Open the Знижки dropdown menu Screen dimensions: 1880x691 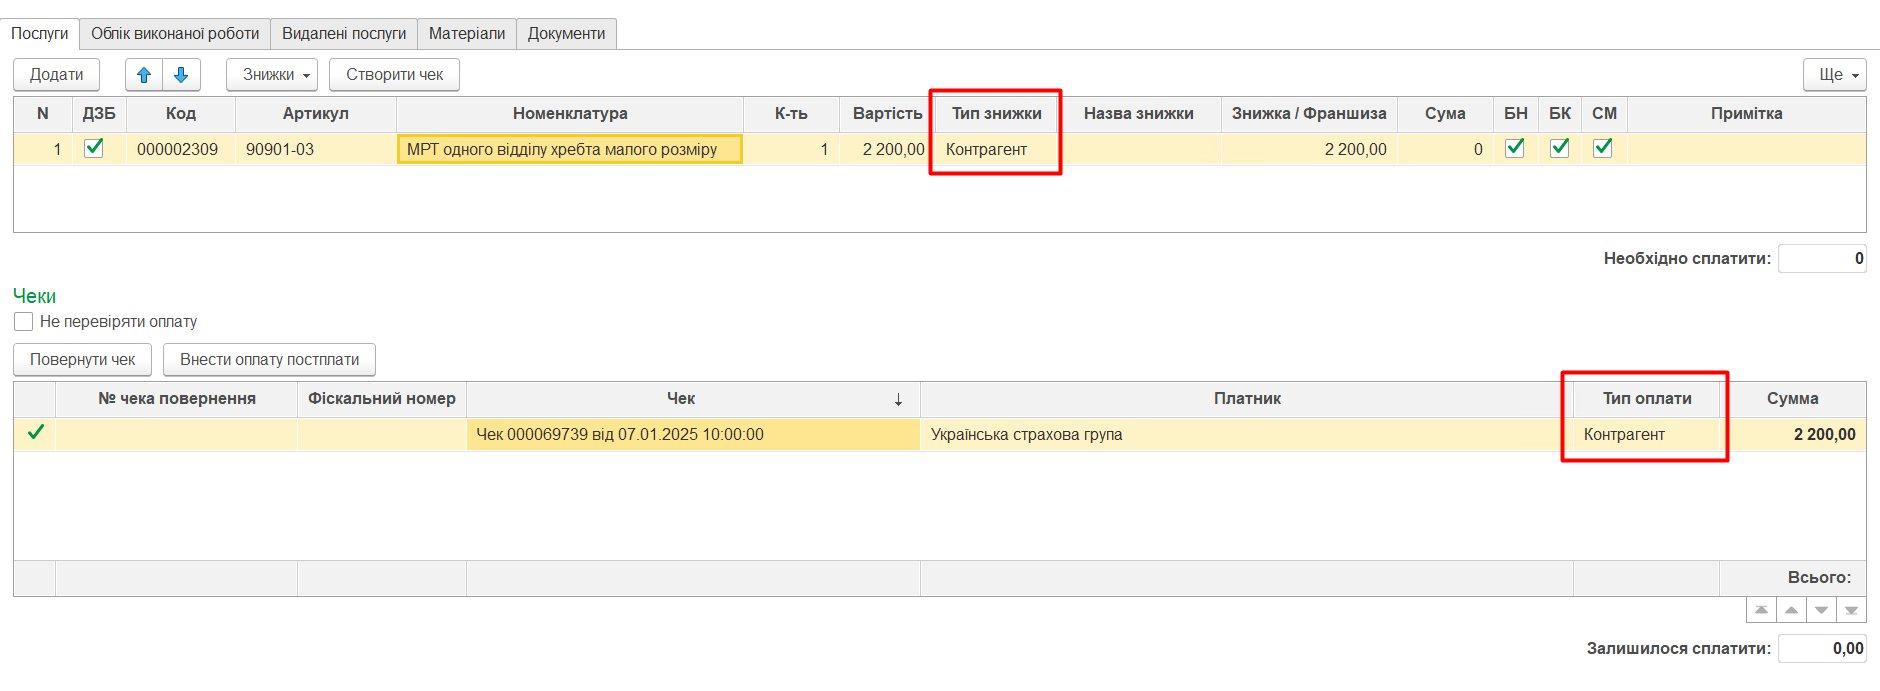click(x=271, y=75)
